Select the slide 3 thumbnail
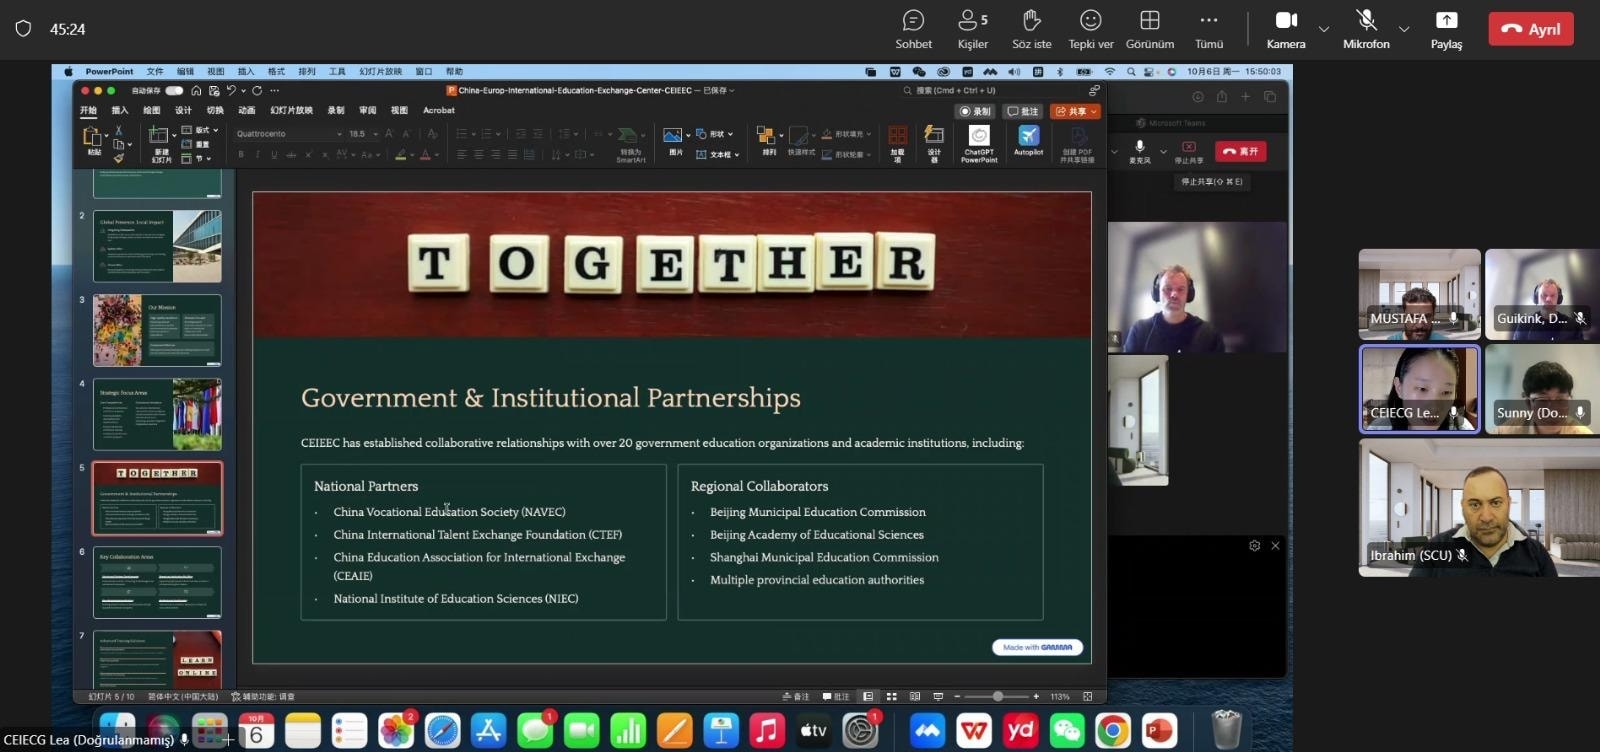 click(x=157, y=330)
